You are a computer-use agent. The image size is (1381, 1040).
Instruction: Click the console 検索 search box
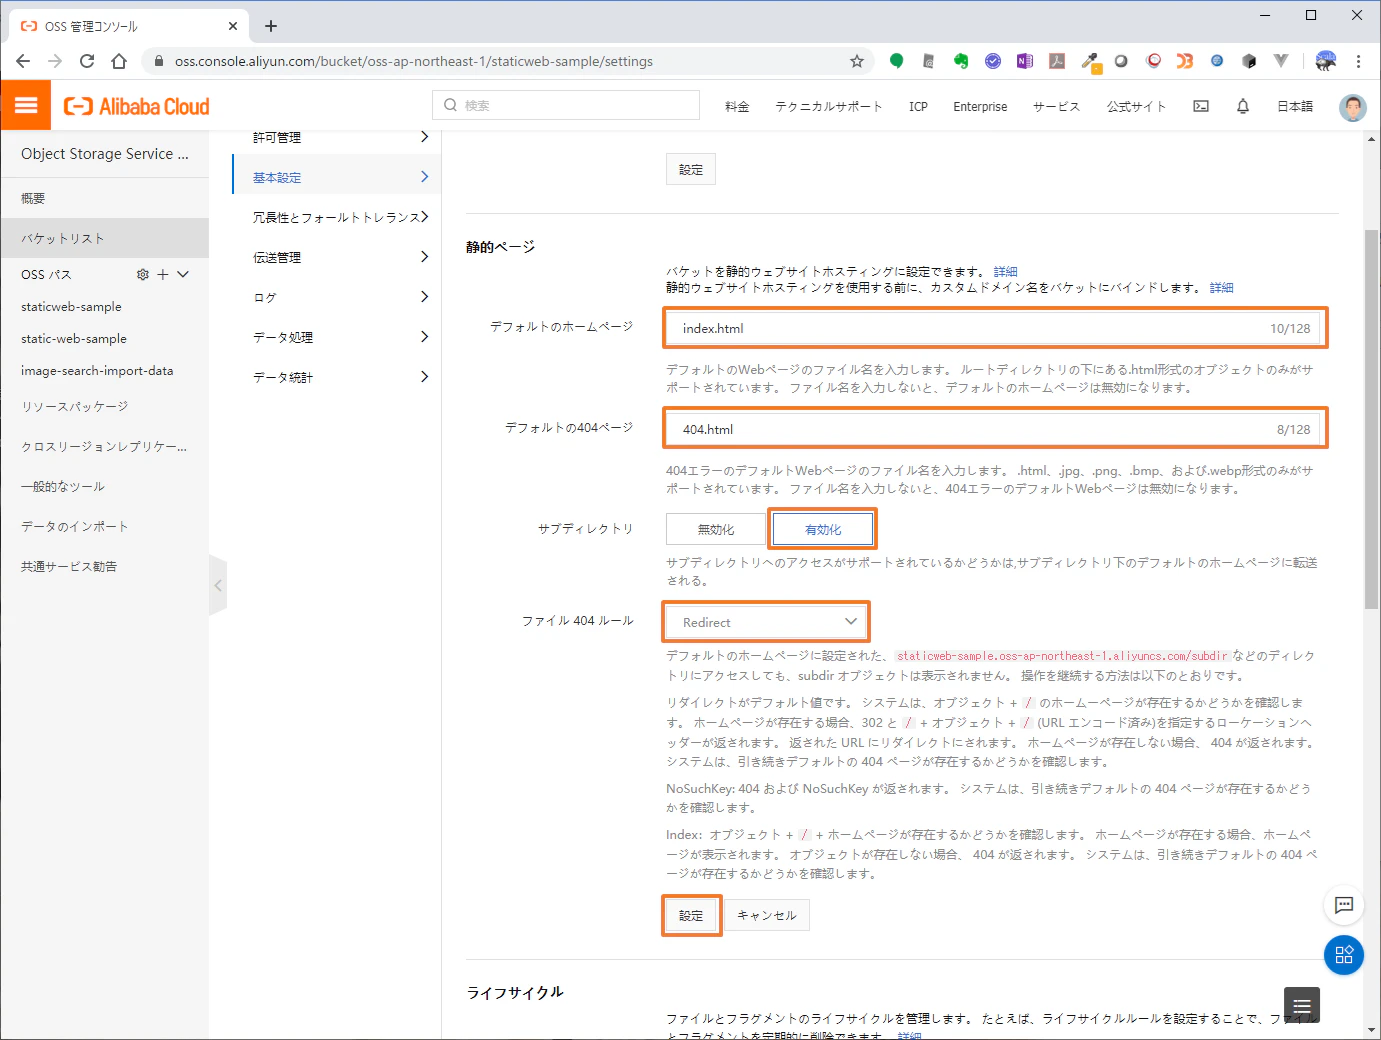tap(566, 105)
